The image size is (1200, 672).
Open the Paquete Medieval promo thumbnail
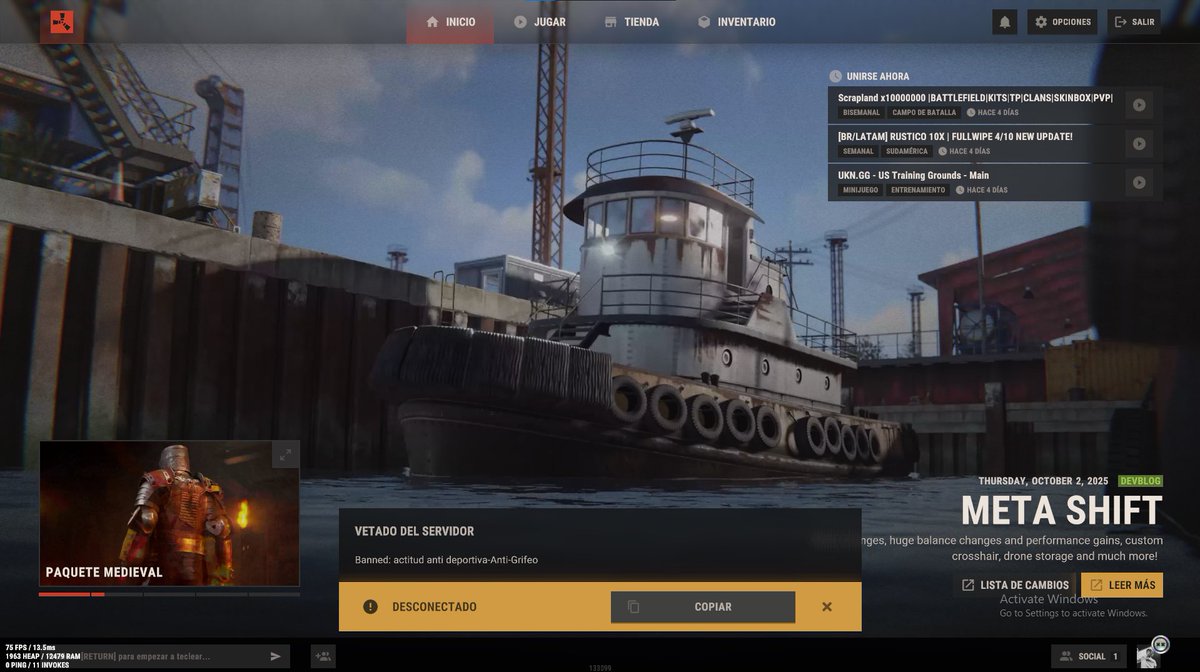169,514
